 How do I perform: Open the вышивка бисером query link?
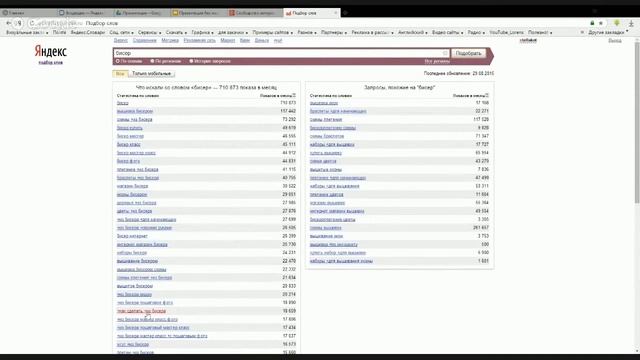pyautogui.click(x=135, y=111)
